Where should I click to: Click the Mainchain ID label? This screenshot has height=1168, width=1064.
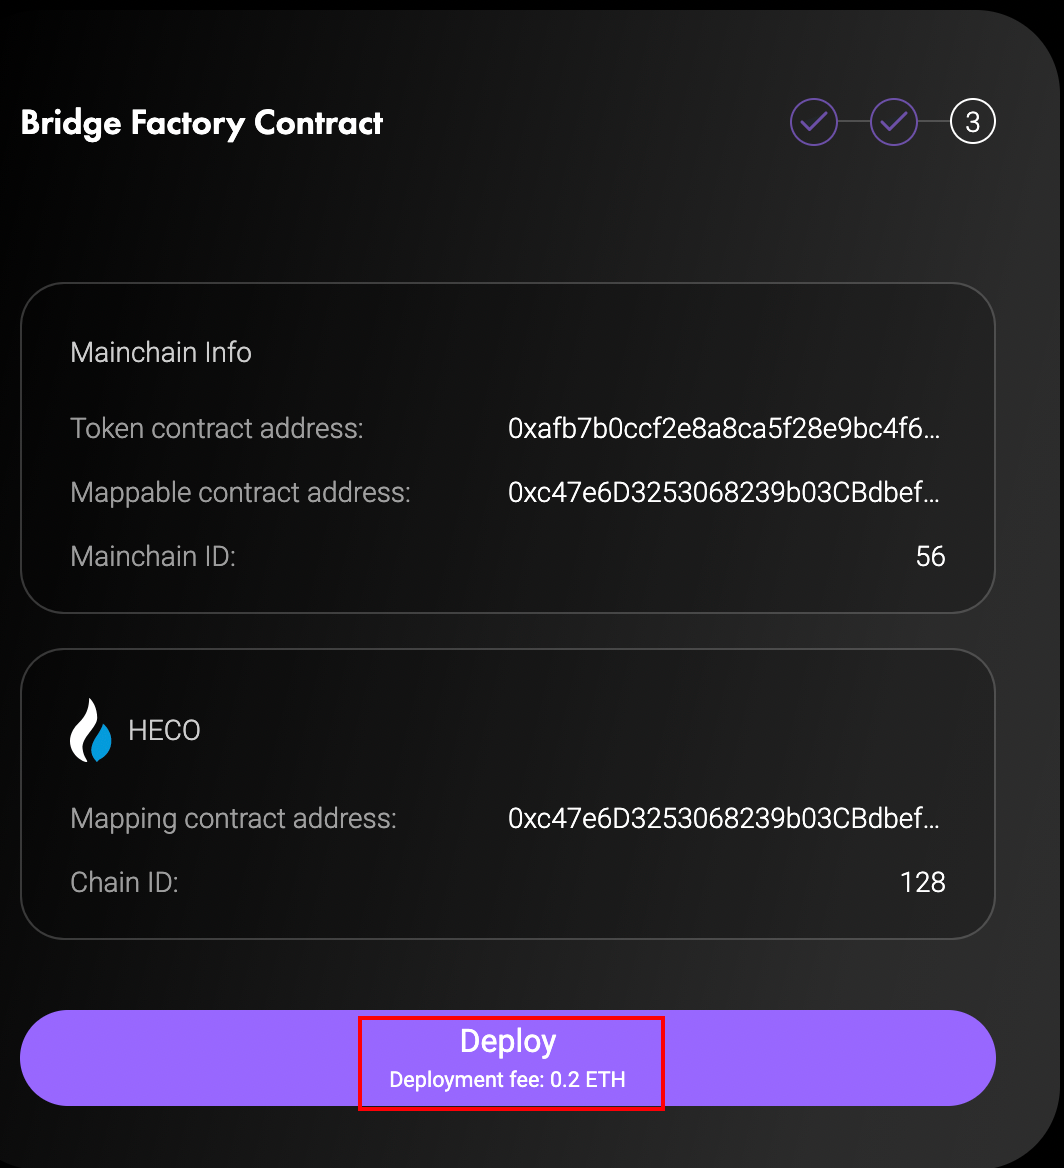[x=153, y=556]
